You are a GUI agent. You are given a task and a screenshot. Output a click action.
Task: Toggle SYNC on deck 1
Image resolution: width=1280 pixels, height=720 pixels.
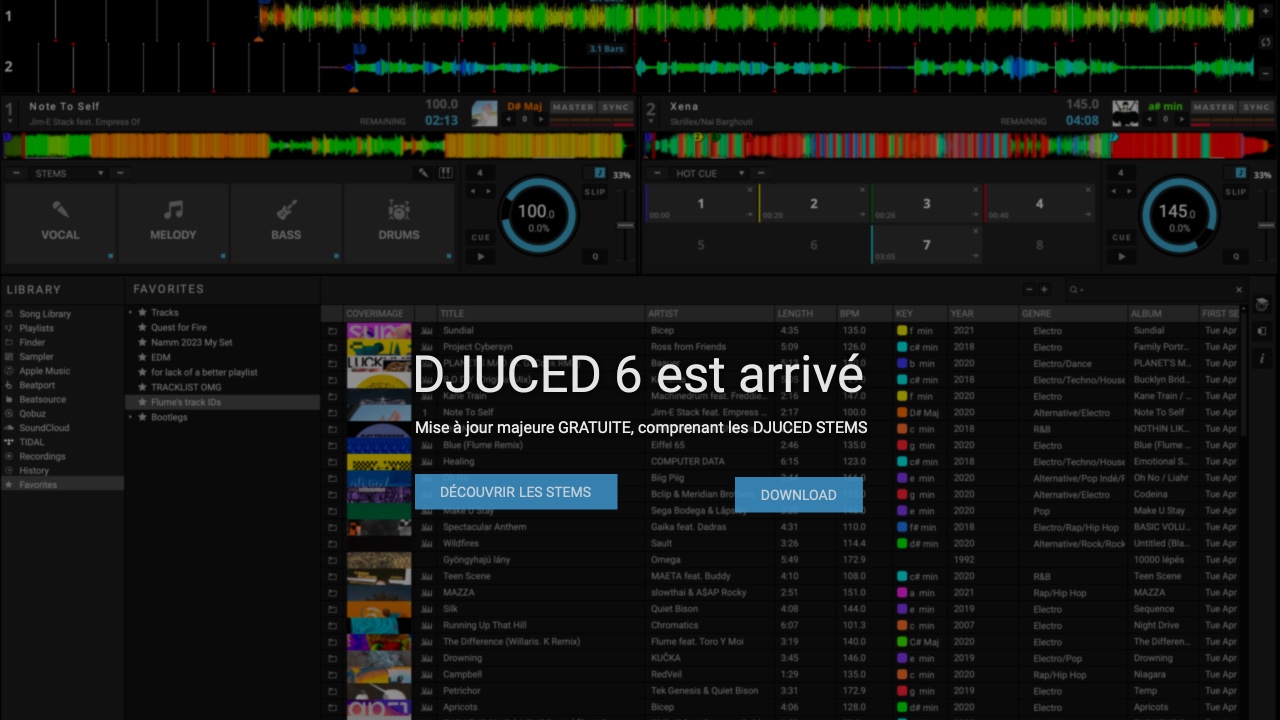616,107
